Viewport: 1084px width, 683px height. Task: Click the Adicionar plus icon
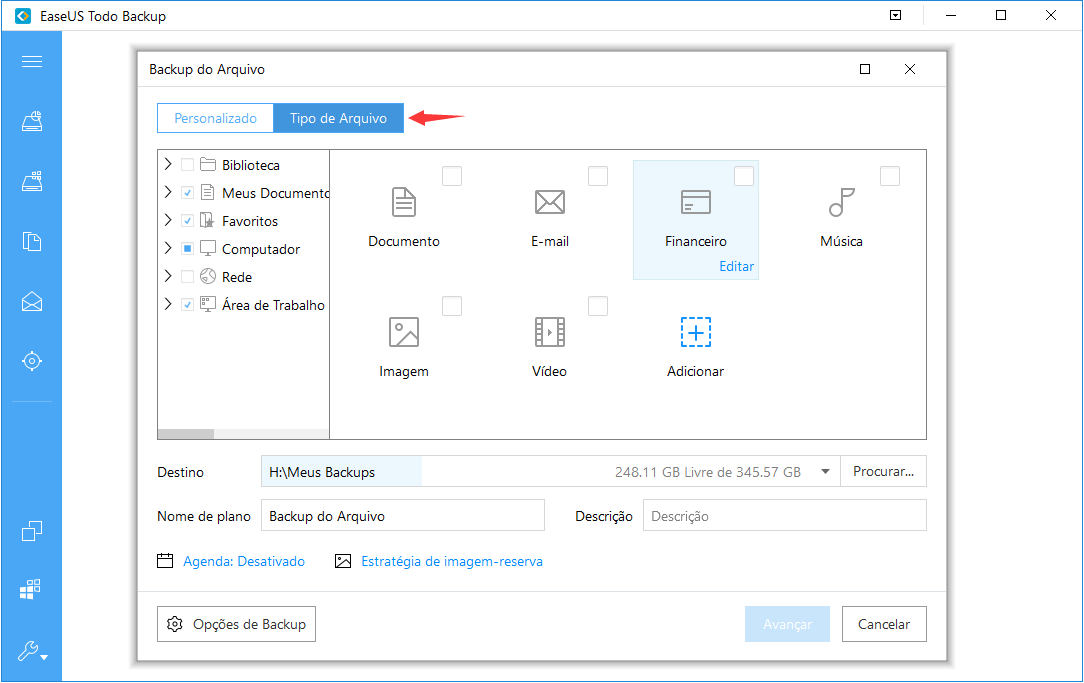[x=695, y=332]
